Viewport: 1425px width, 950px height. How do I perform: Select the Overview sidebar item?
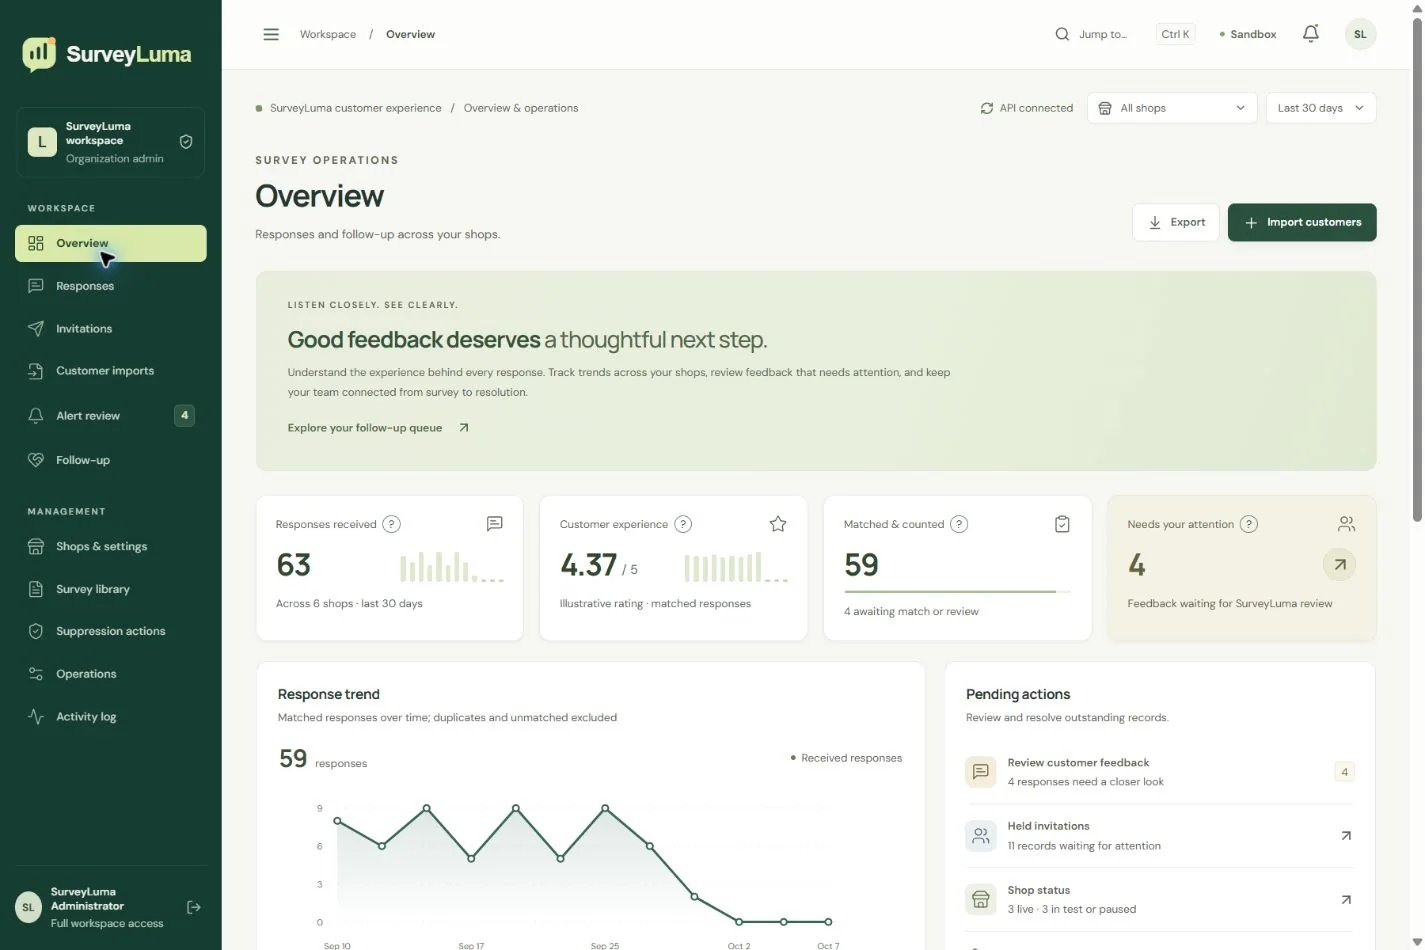tap(110, 243)
